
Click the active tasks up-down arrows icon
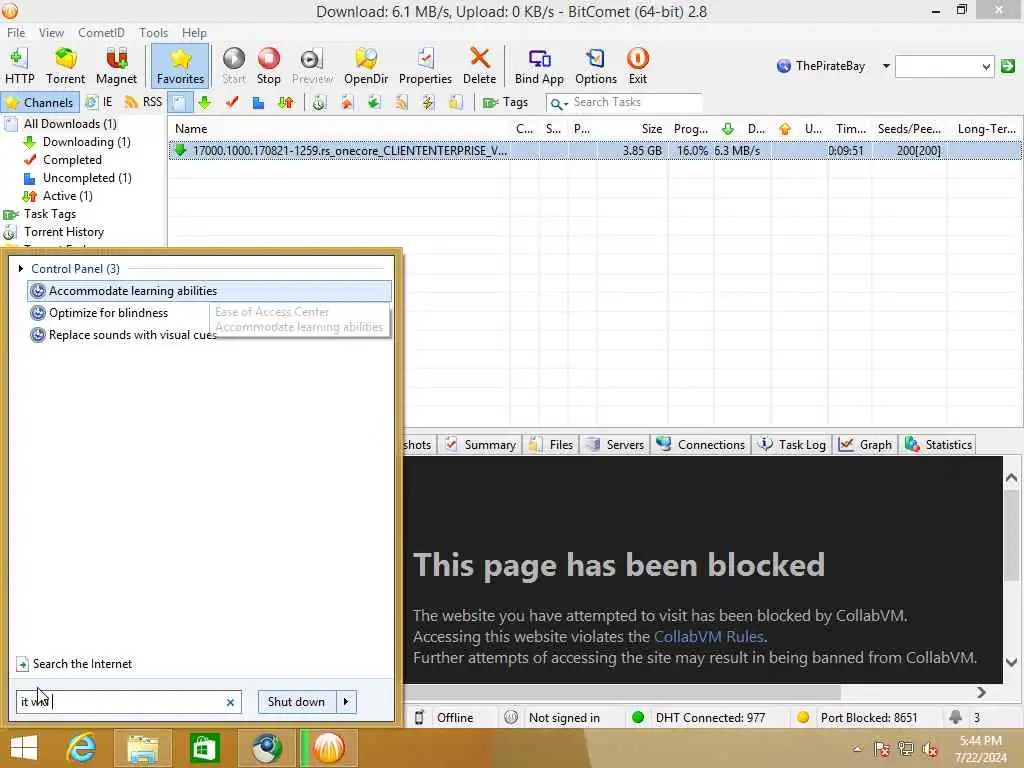pyautogui.click(x=285, y=103)
